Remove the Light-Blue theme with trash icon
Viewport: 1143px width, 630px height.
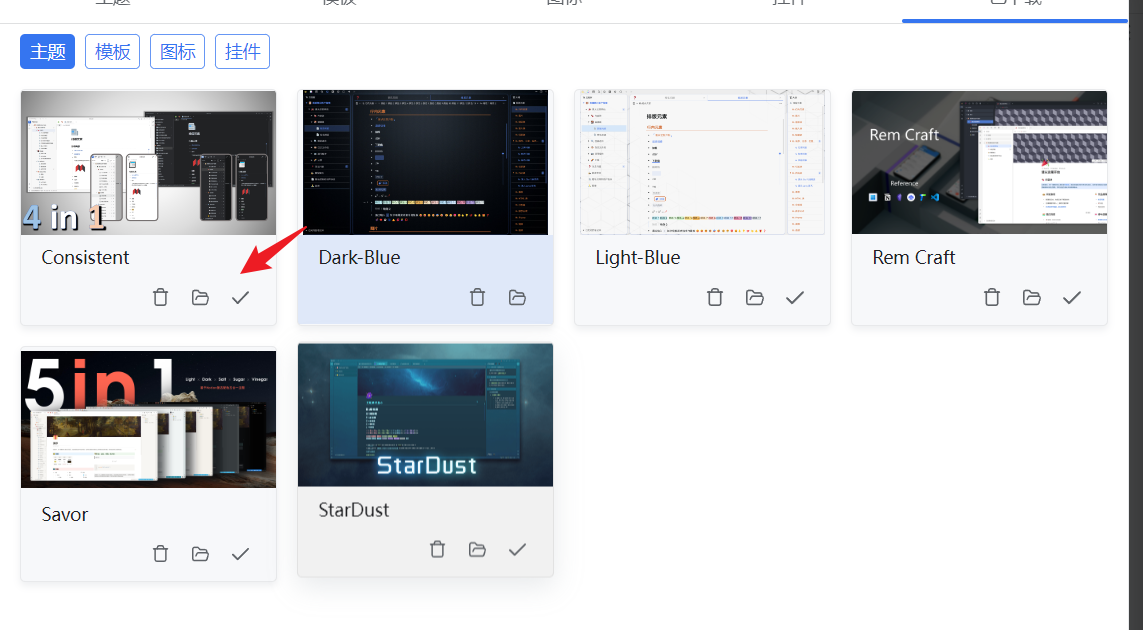(x=715, y=298)
